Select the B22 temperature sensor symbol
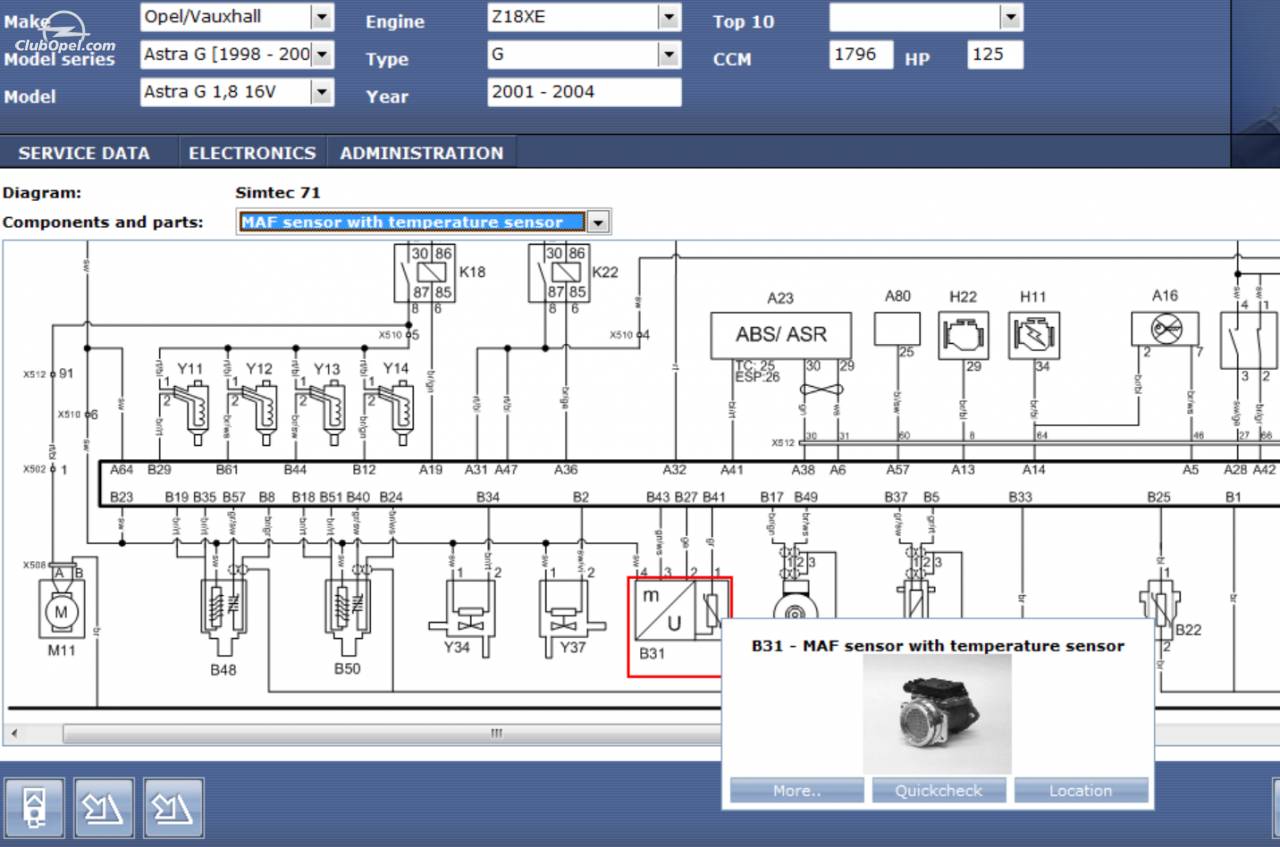Screen dimensions: 1280x847 (x=1158, y=611)
